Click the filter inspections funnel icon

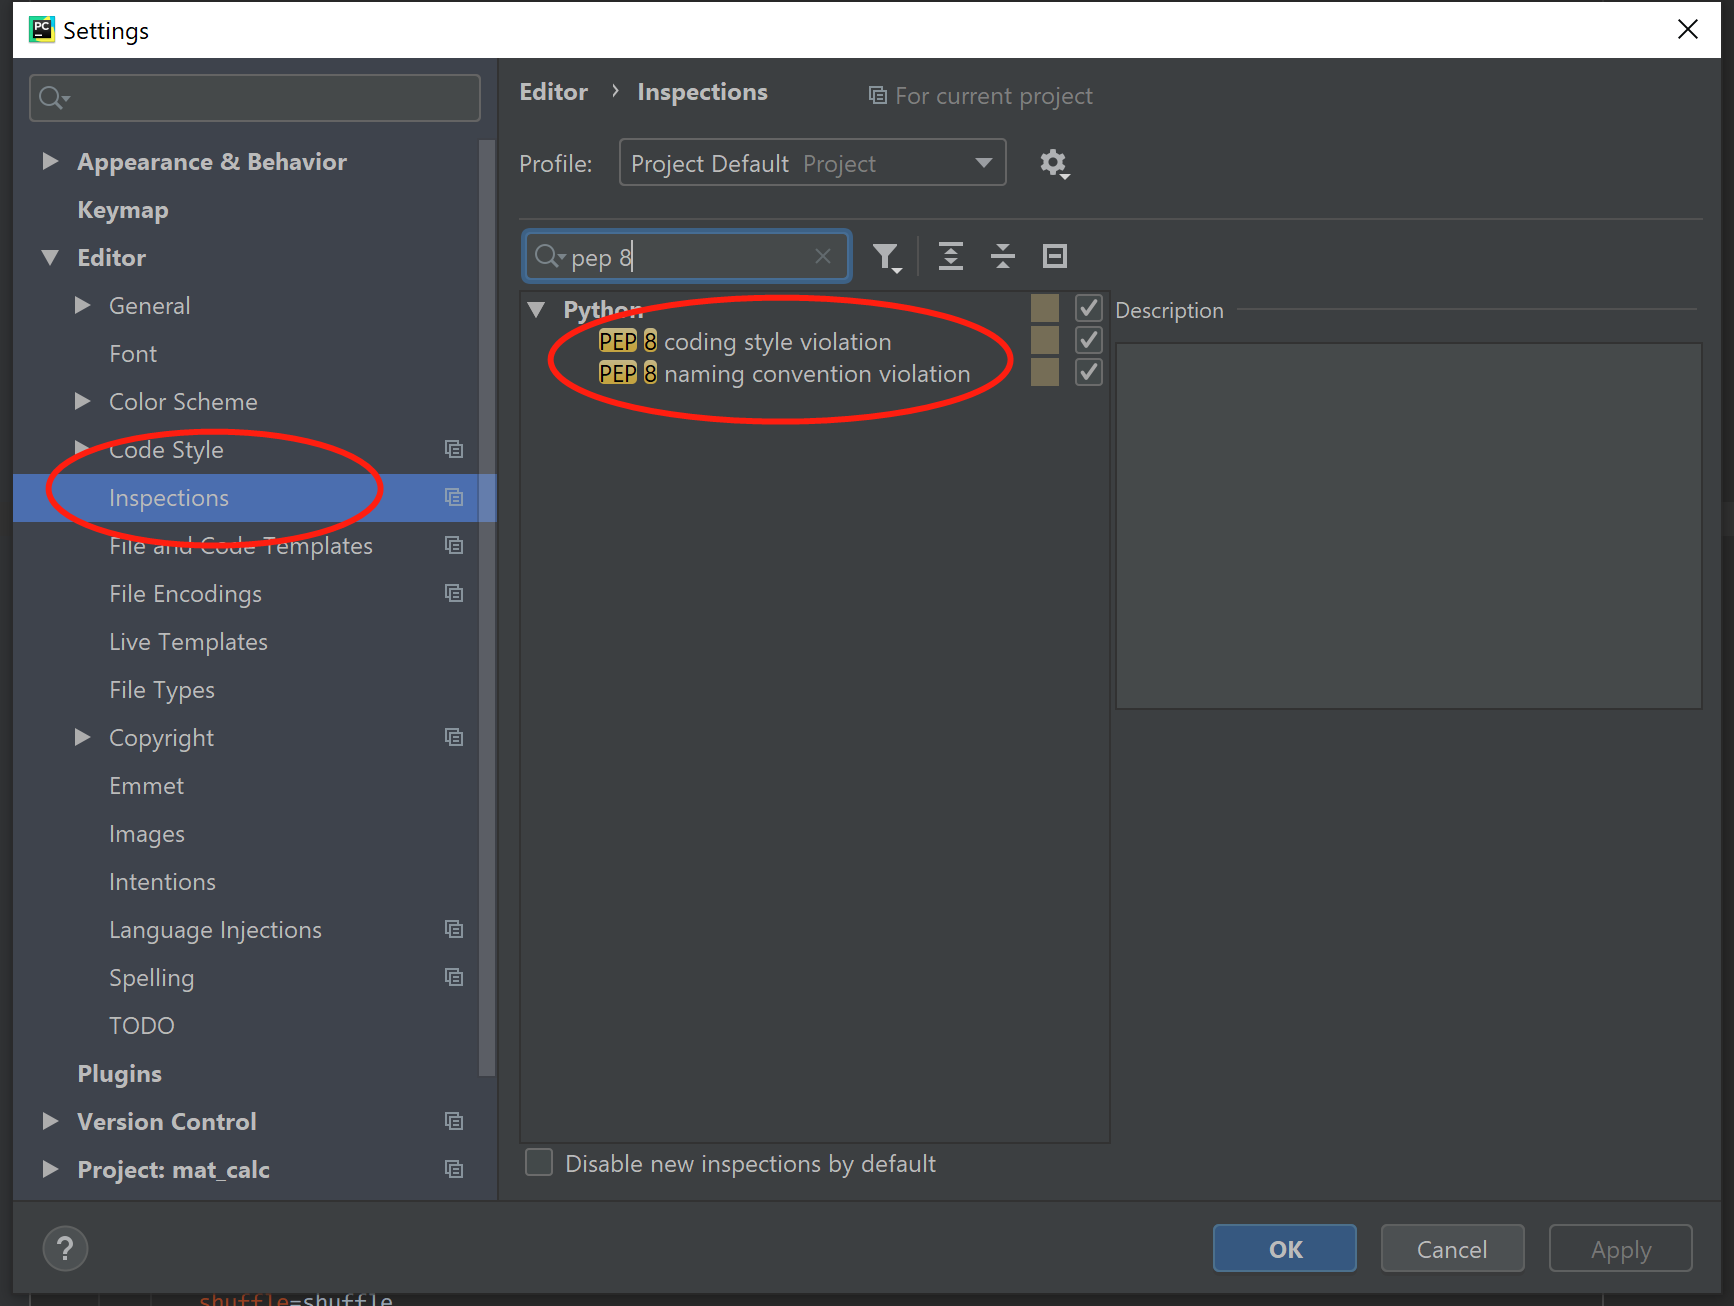pos(886,257)
